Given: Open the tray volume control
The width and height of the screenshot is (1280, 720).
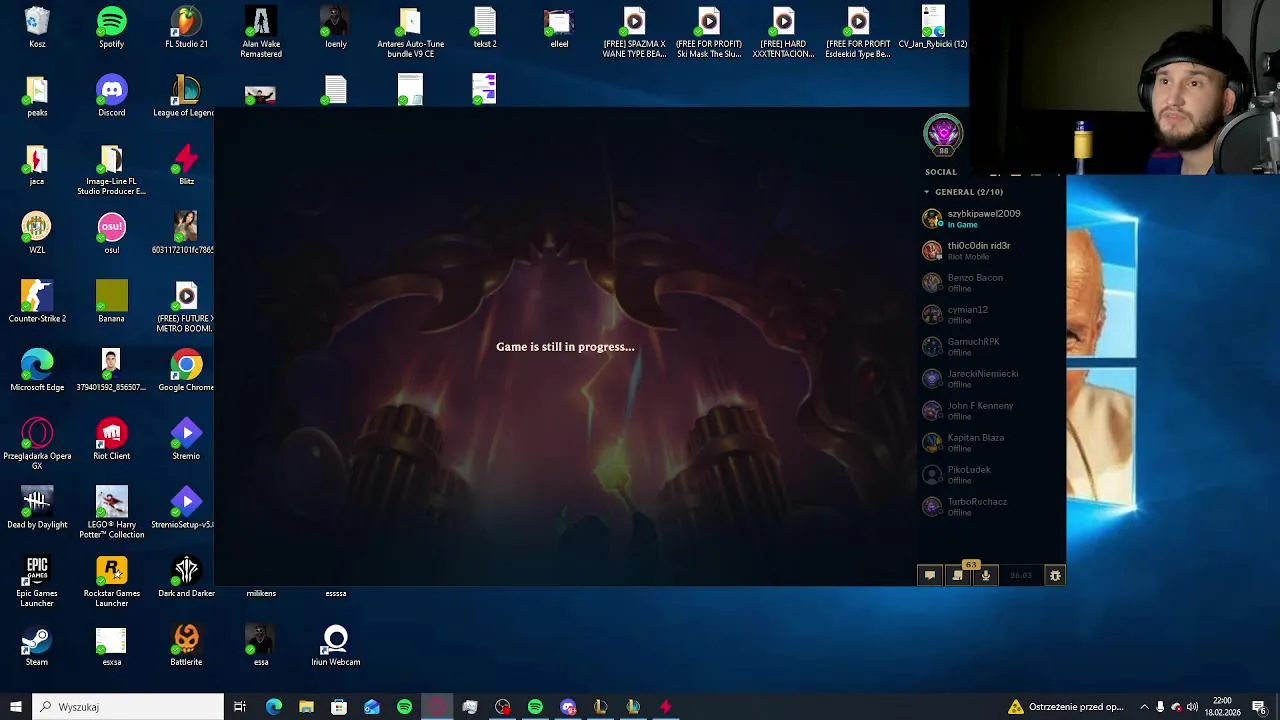Looking at the screenshot, I should pyautogui.click(x=1192, y=707).
